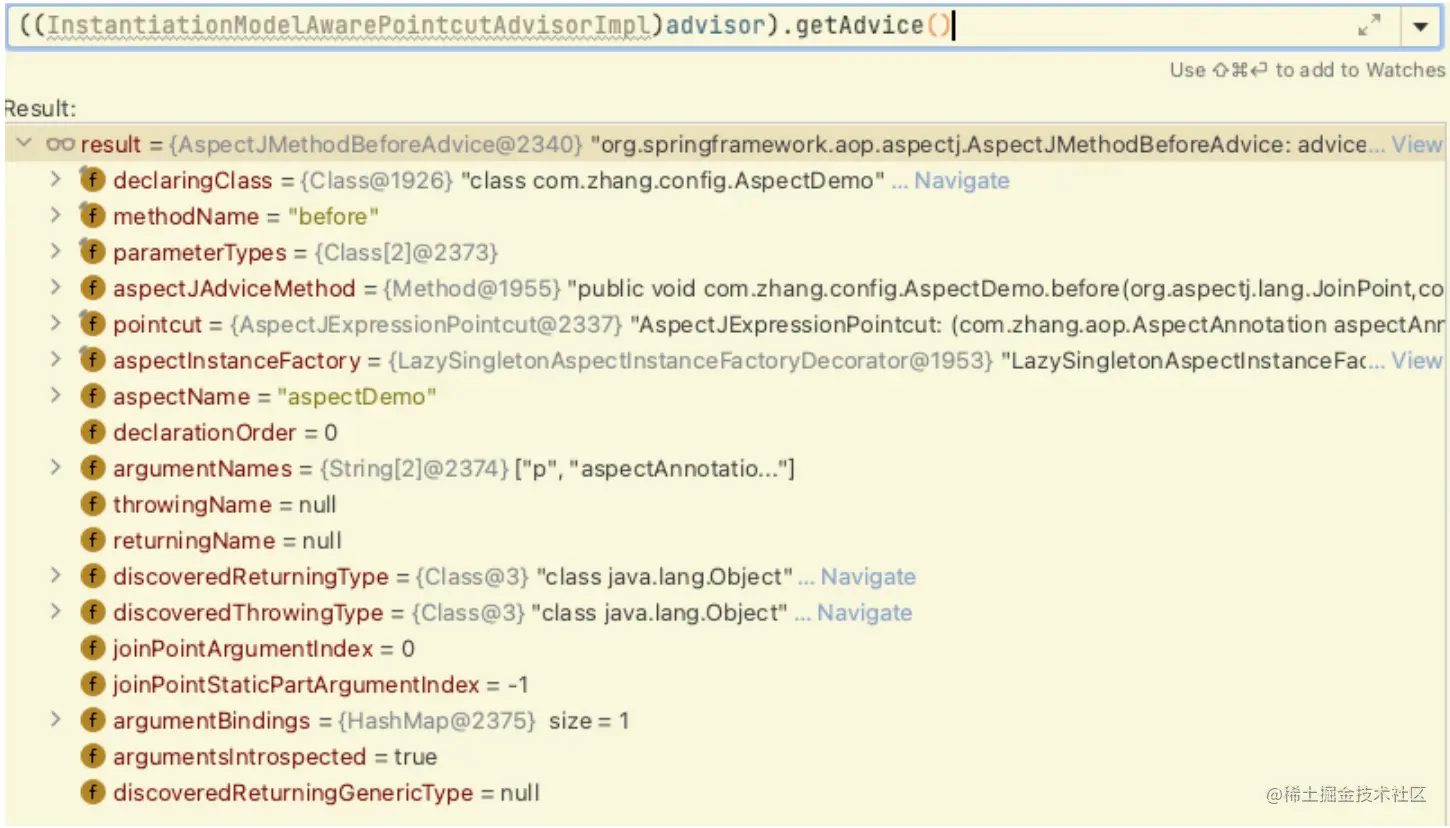Open the expression history dropdown arrow

click(1420, 27)
